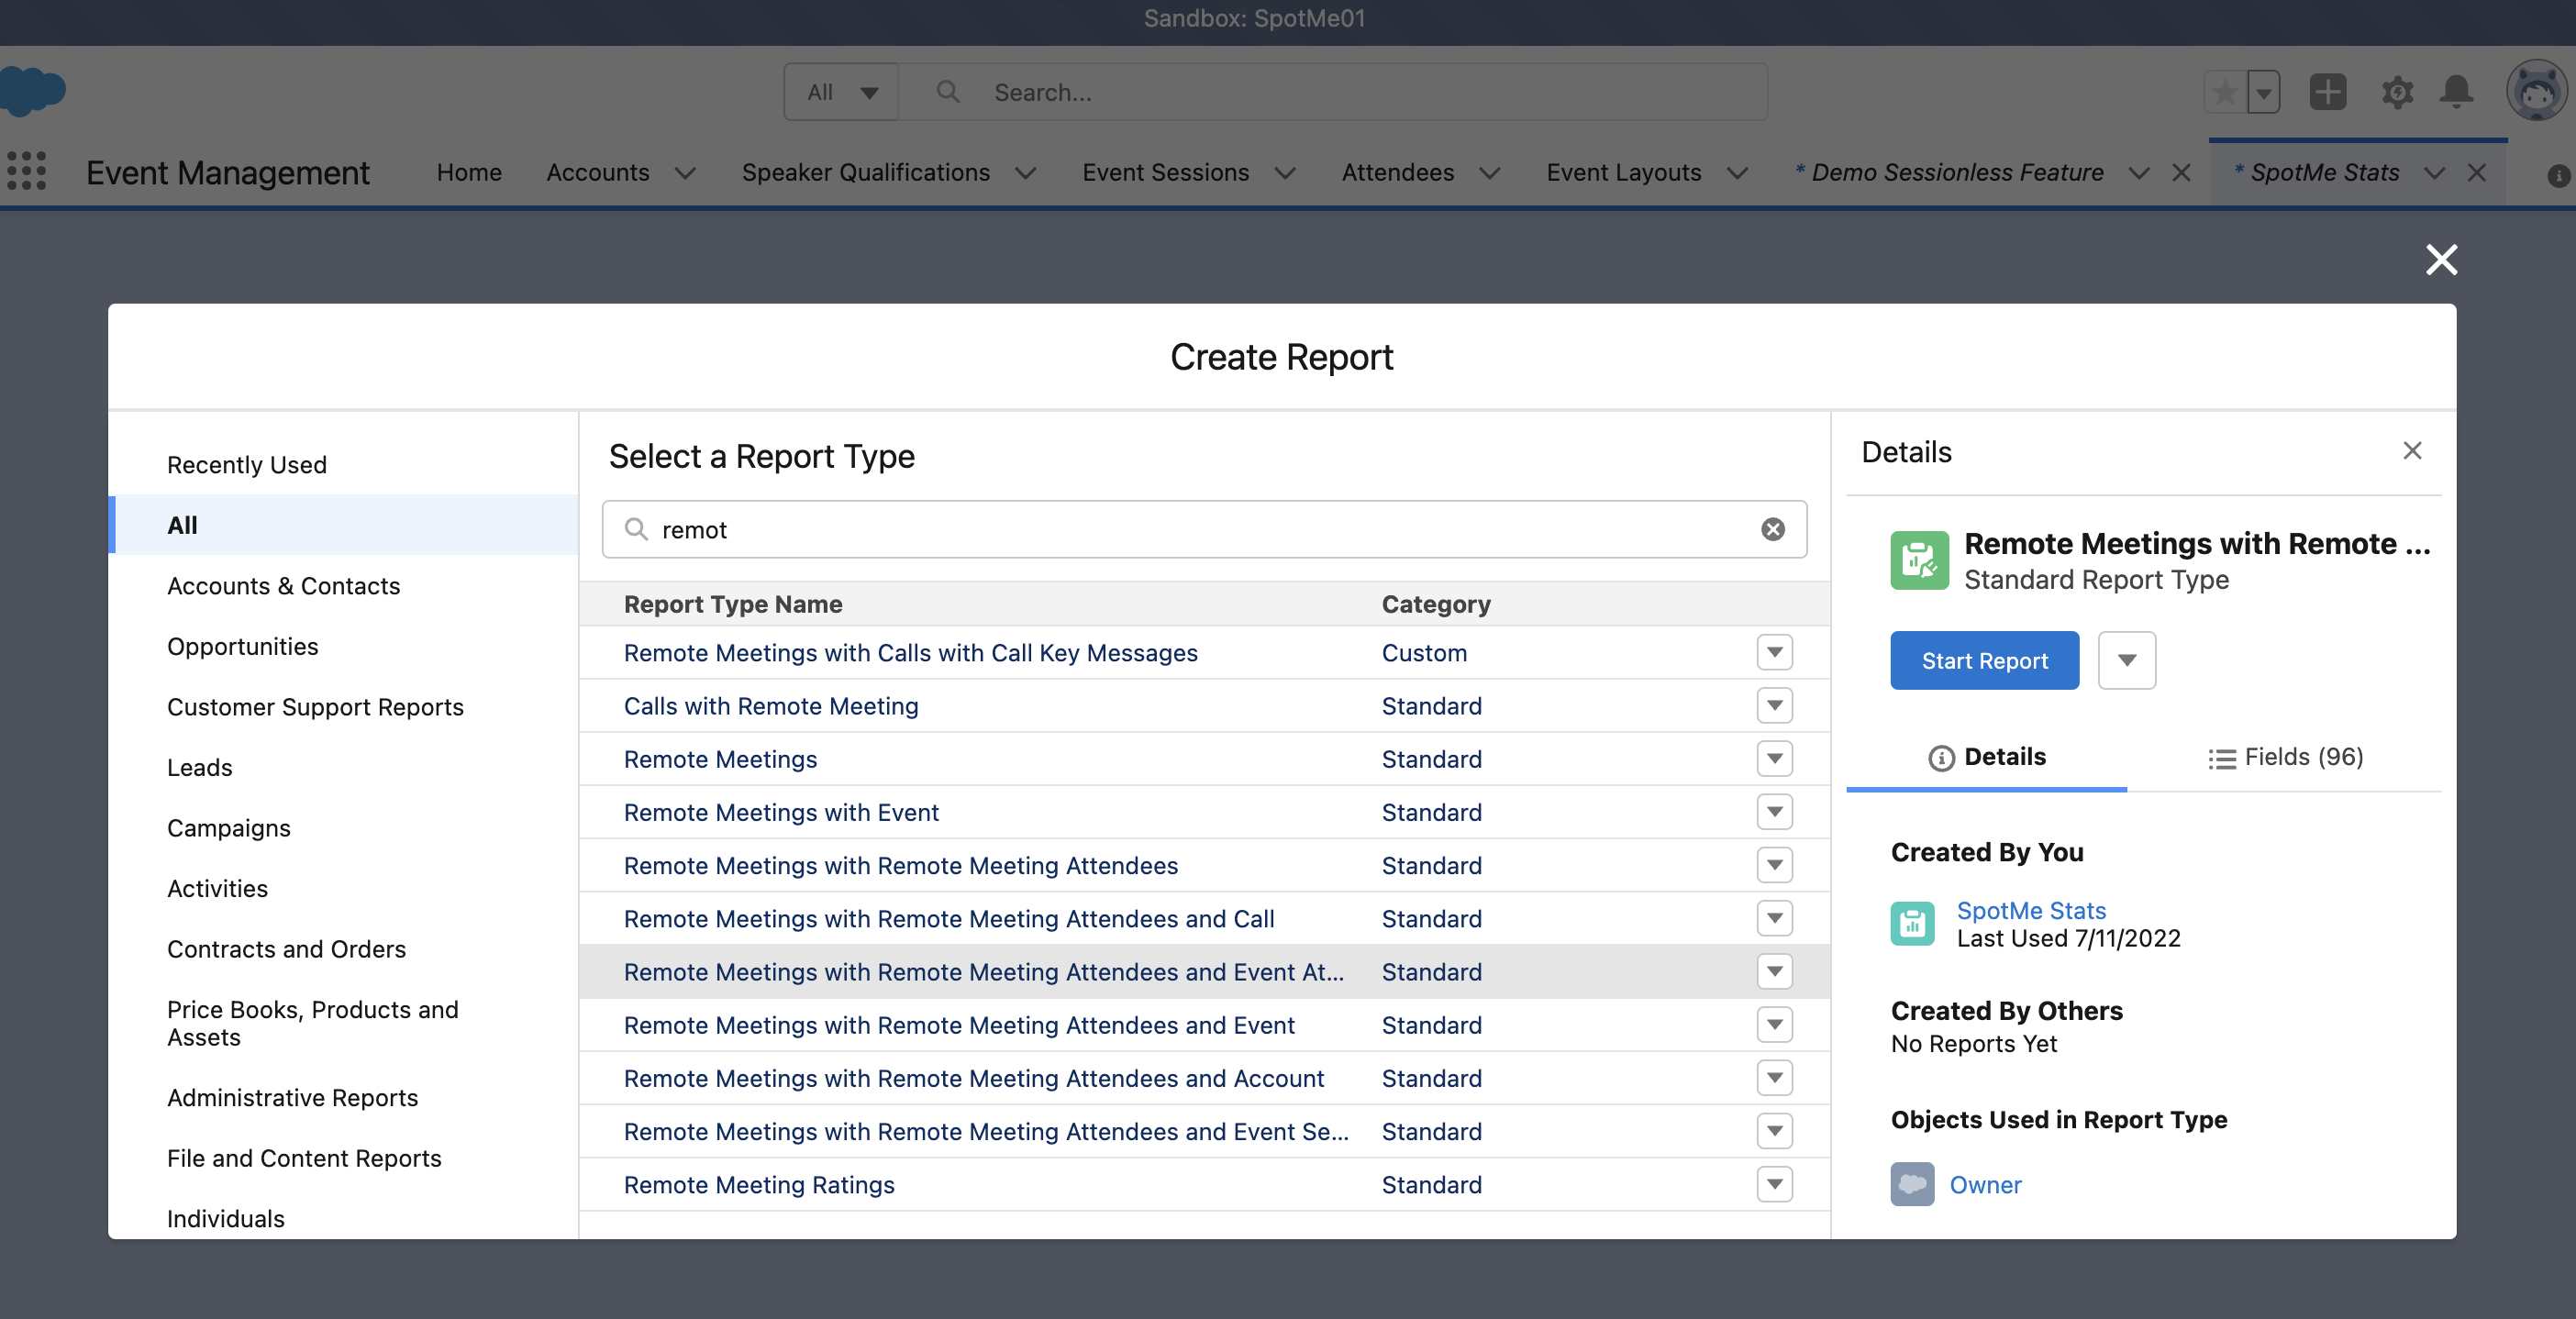This screenshot has width=2576, height=1319.
Task: Open the Demo Sessionless Feature tab chevron
Action: click(2138, 173)
